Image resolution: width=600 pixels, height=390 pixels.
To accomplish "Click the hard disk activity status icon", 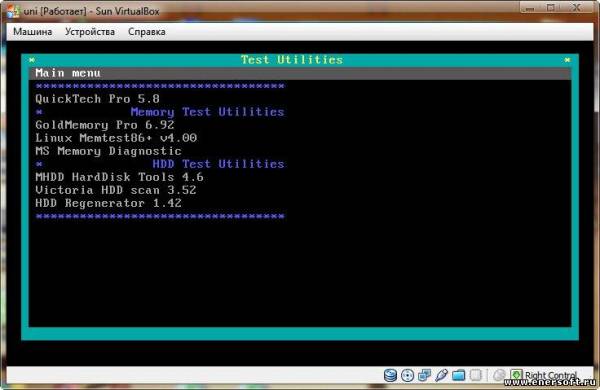I will pos(390,375).
